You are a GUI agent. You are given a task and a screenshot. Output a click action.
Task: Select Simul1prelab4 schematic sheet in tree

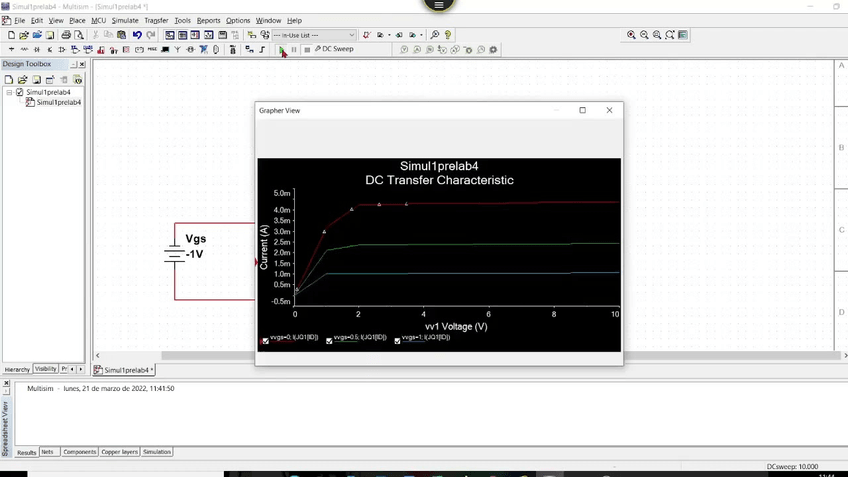click(58, 102)
